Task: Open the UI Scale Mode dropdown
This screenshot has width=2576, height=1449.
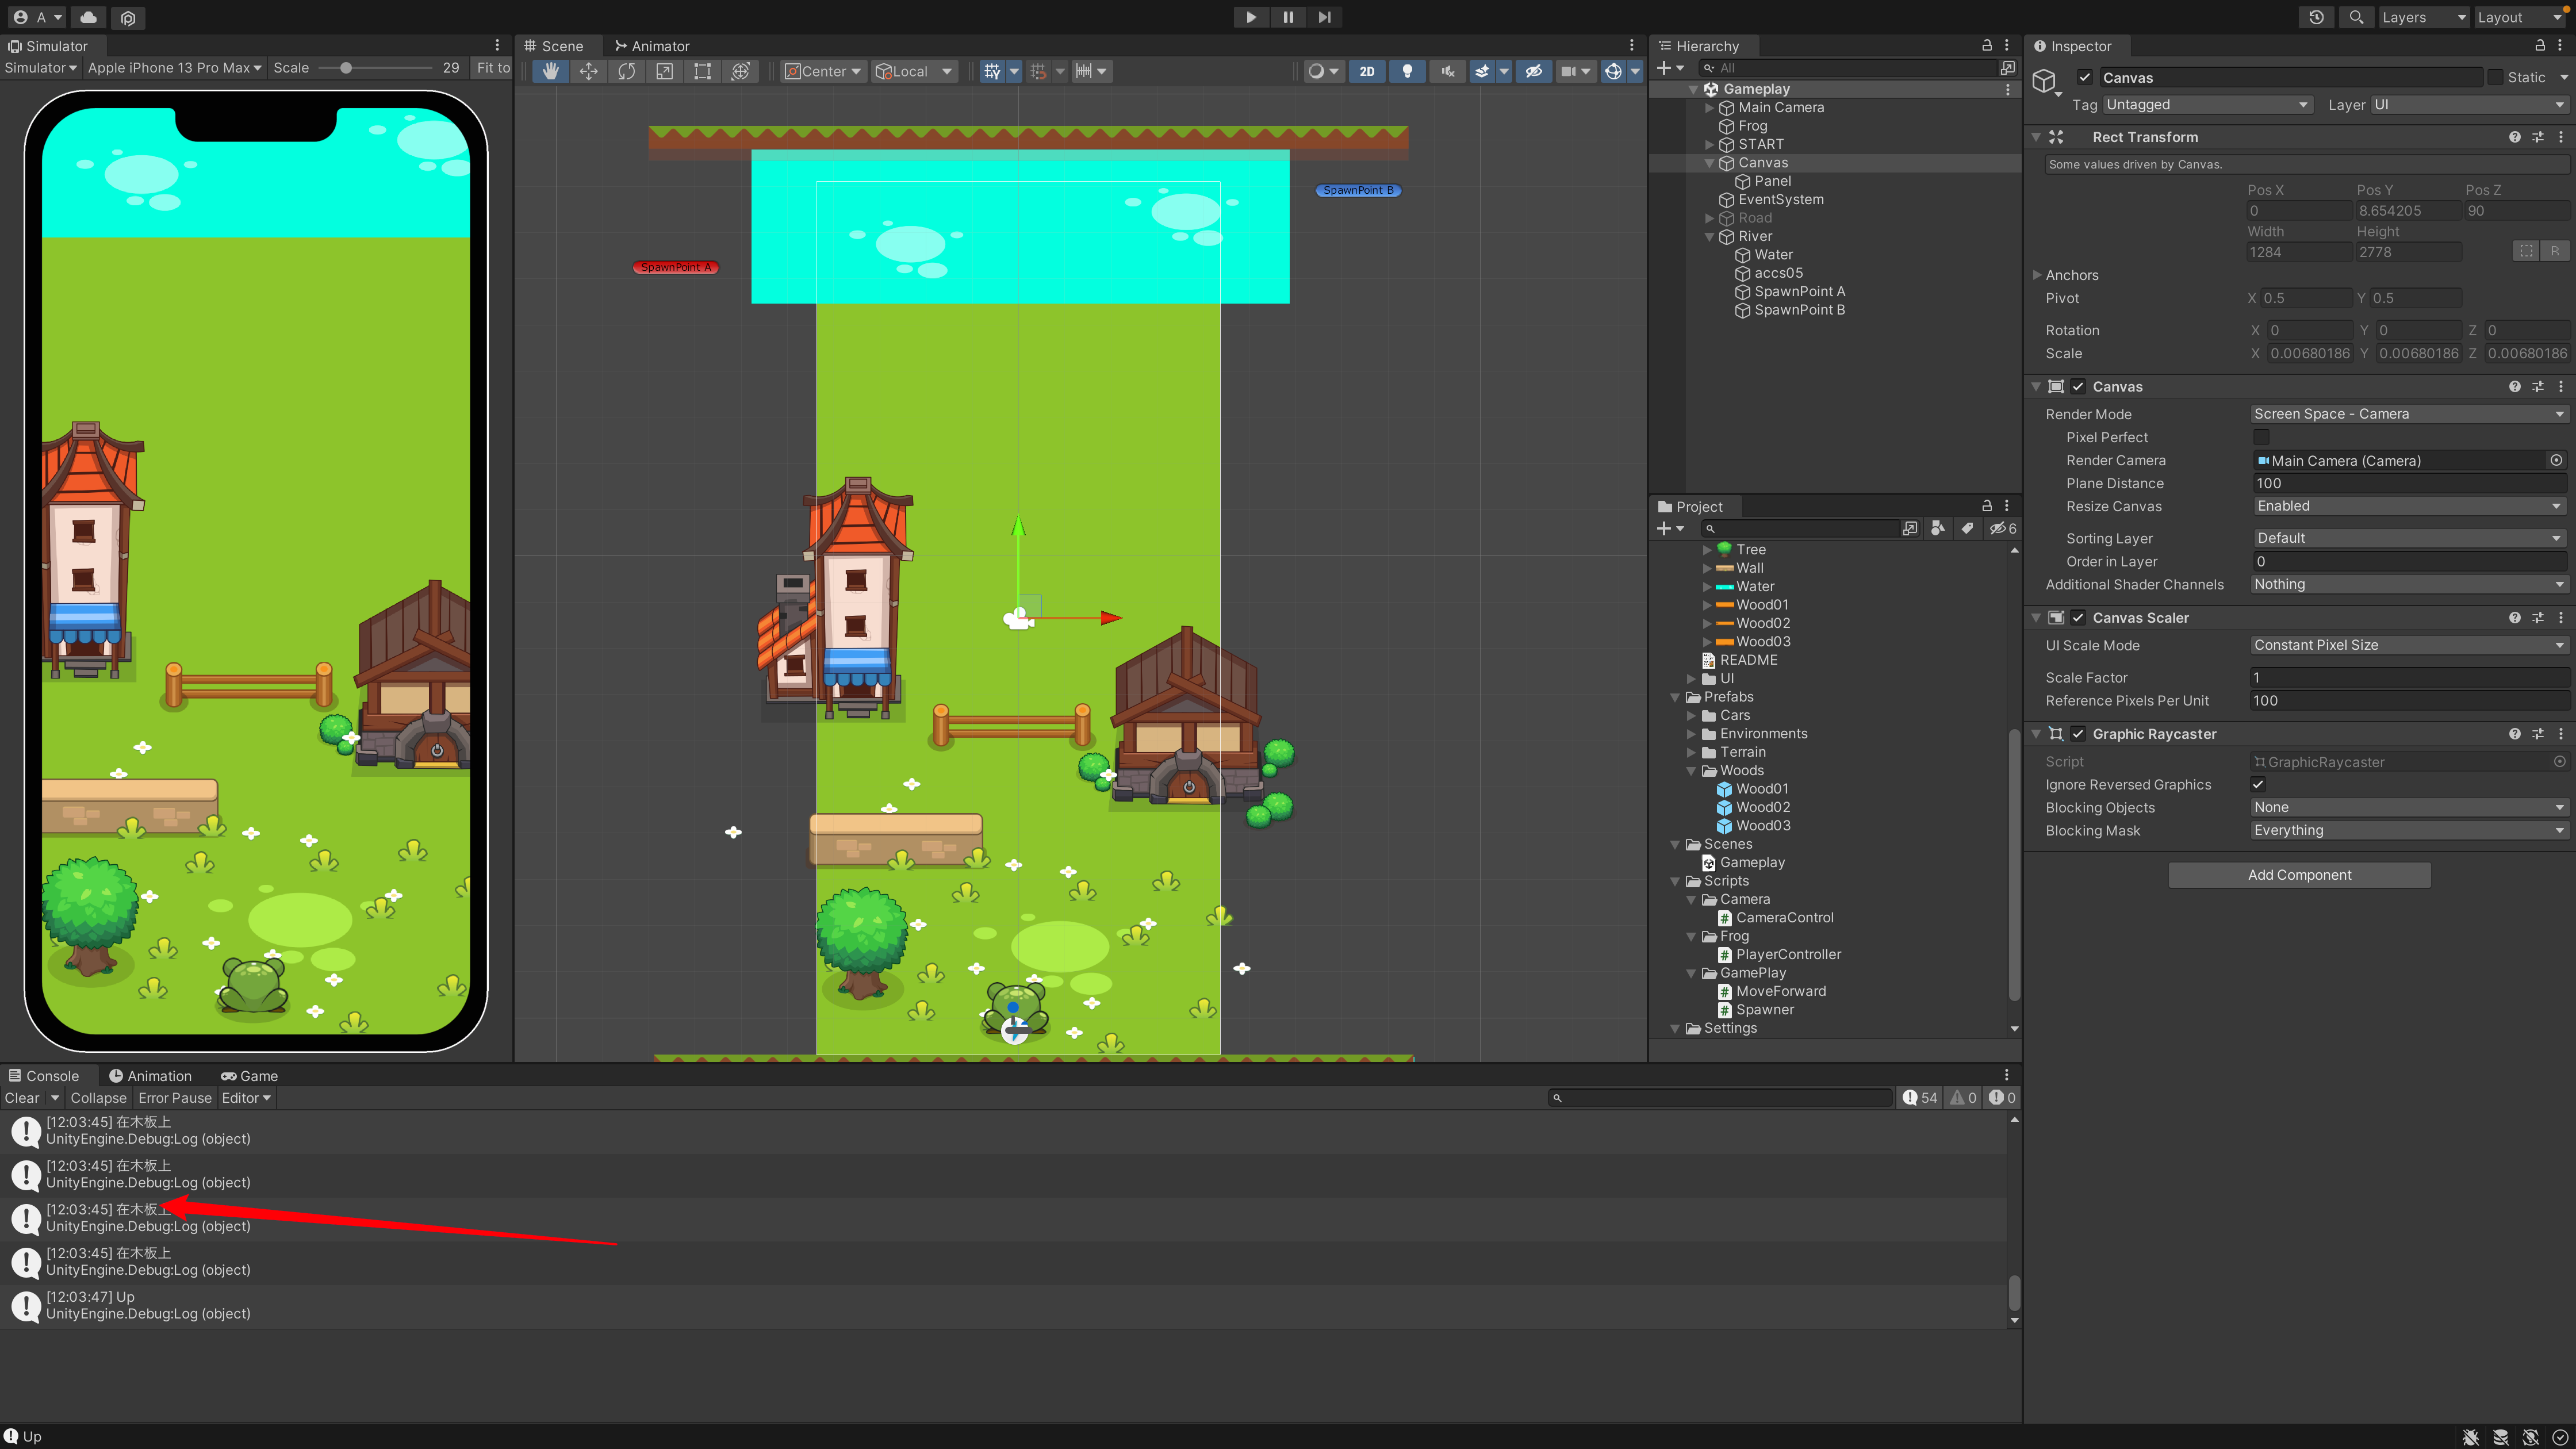Action: click(2410, 645)
